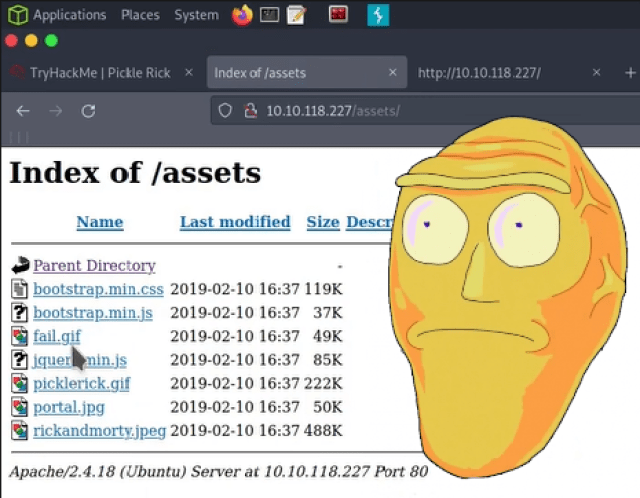Open fail.gif file link

[57, 336]
